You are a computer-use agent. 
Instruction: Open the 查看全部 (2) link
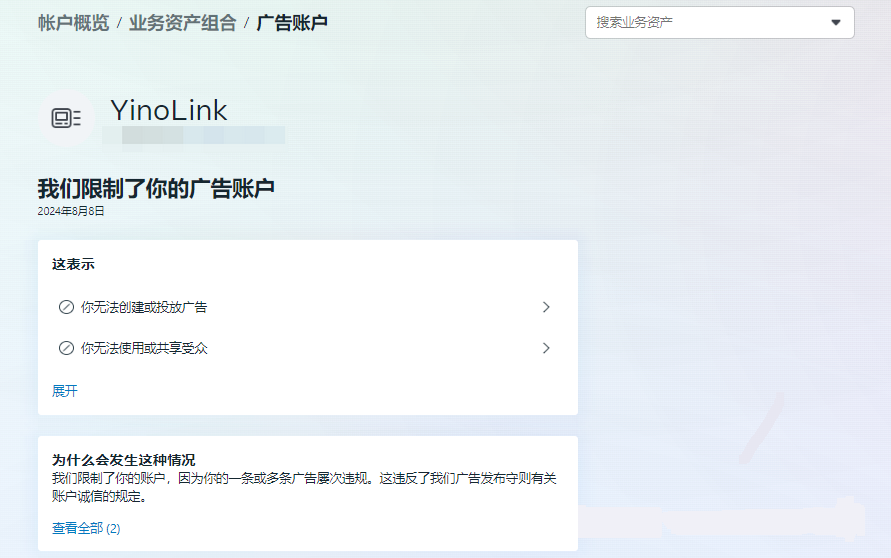coord(86,528)
